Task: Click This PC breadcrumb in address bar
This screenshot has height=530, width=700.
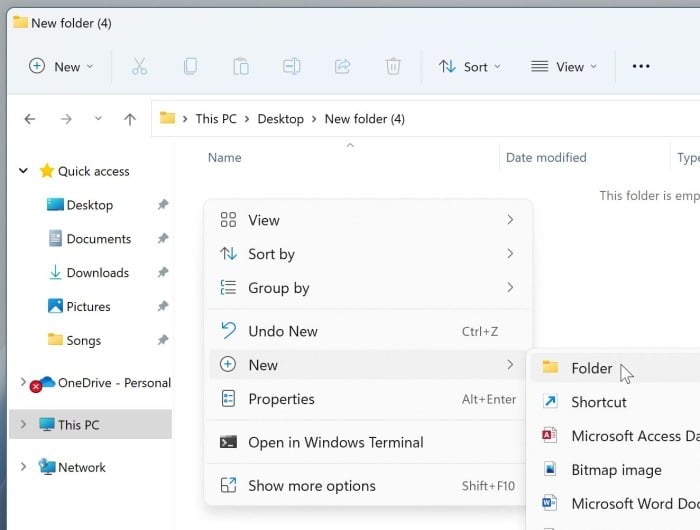Action: point(216,119)
